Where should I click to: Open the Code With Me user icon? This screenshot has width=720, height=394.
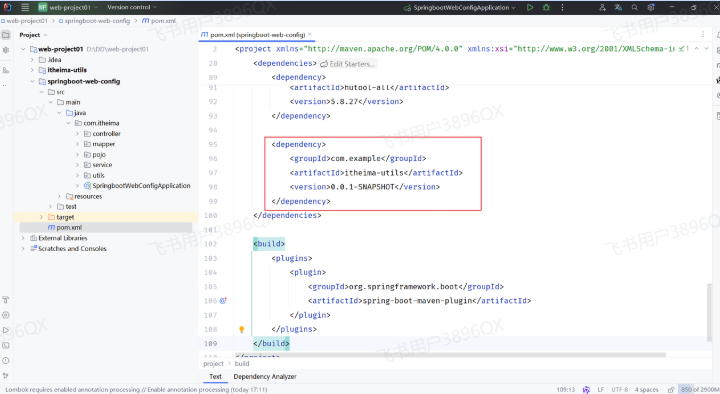tap(602, 7)
